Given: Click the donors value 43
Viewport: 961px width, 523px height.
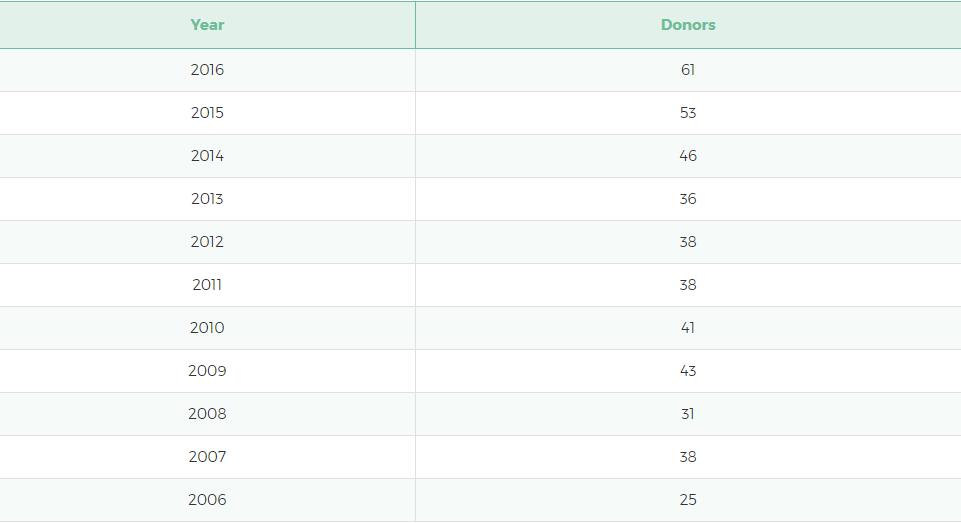Looking at the screenshot, I should [x=688, y=371].
